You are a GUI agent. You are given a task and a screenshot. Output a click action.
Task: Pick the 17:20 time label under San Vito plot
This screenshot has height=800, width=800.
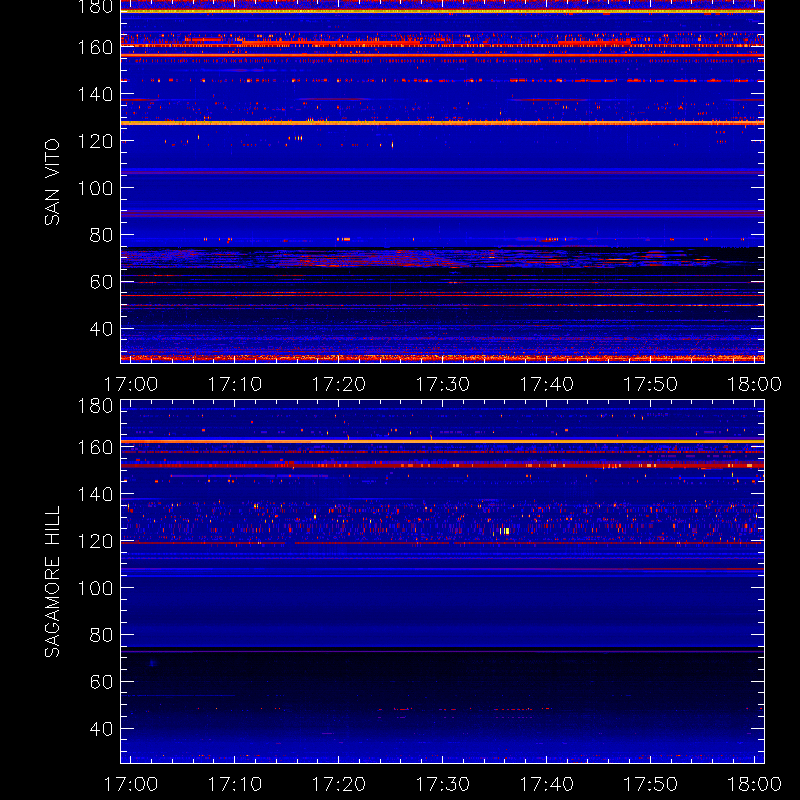pos(338,384)
